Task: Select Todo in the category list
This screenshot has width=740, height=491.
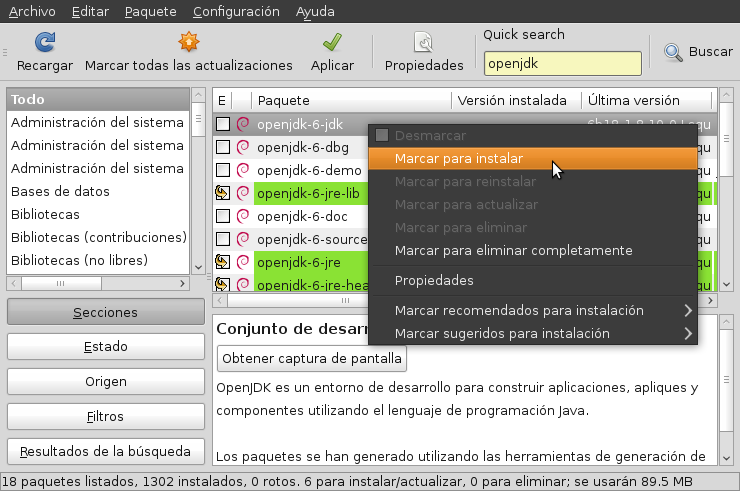Action: click(x=98, y=99)
